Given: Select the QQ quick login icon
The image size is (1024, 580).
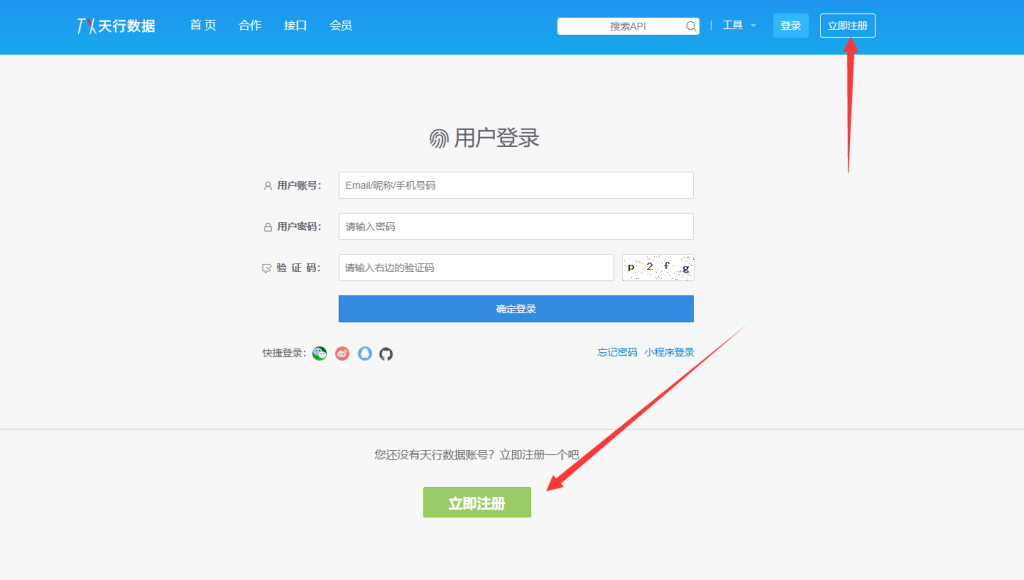Looking at the screenshot, I should pos(364,353).
